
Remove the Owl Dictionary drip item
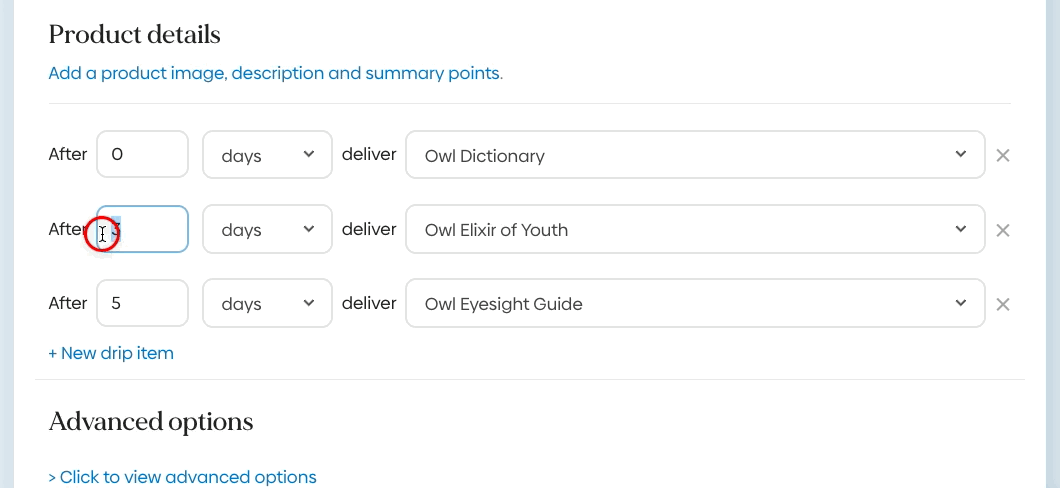[x=1003, y=155]
